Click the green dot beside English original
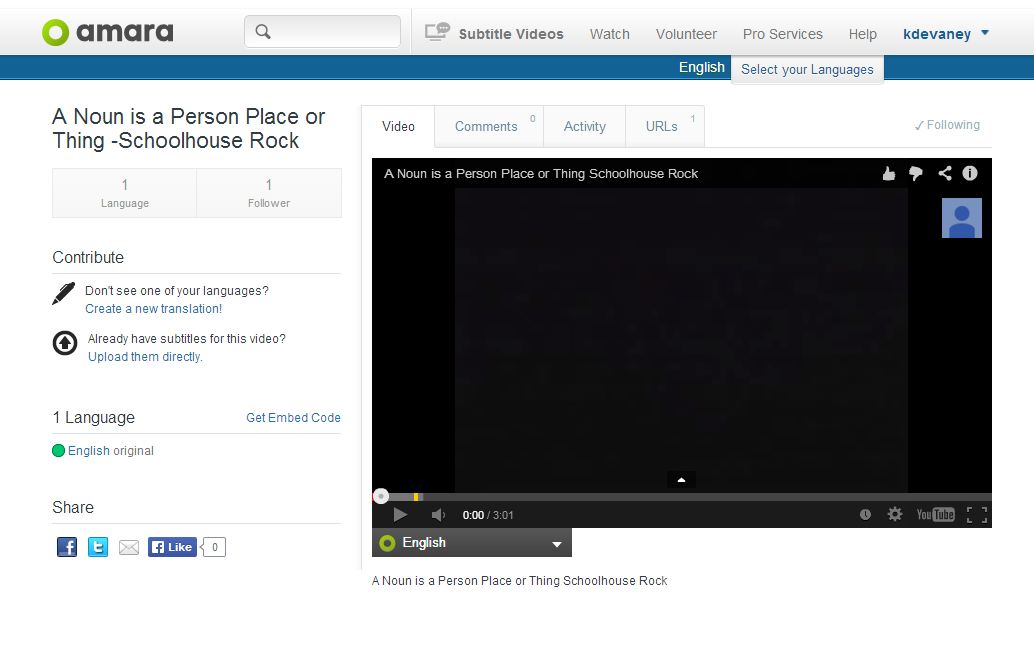 pyautogui.click(x=58, y=450)
